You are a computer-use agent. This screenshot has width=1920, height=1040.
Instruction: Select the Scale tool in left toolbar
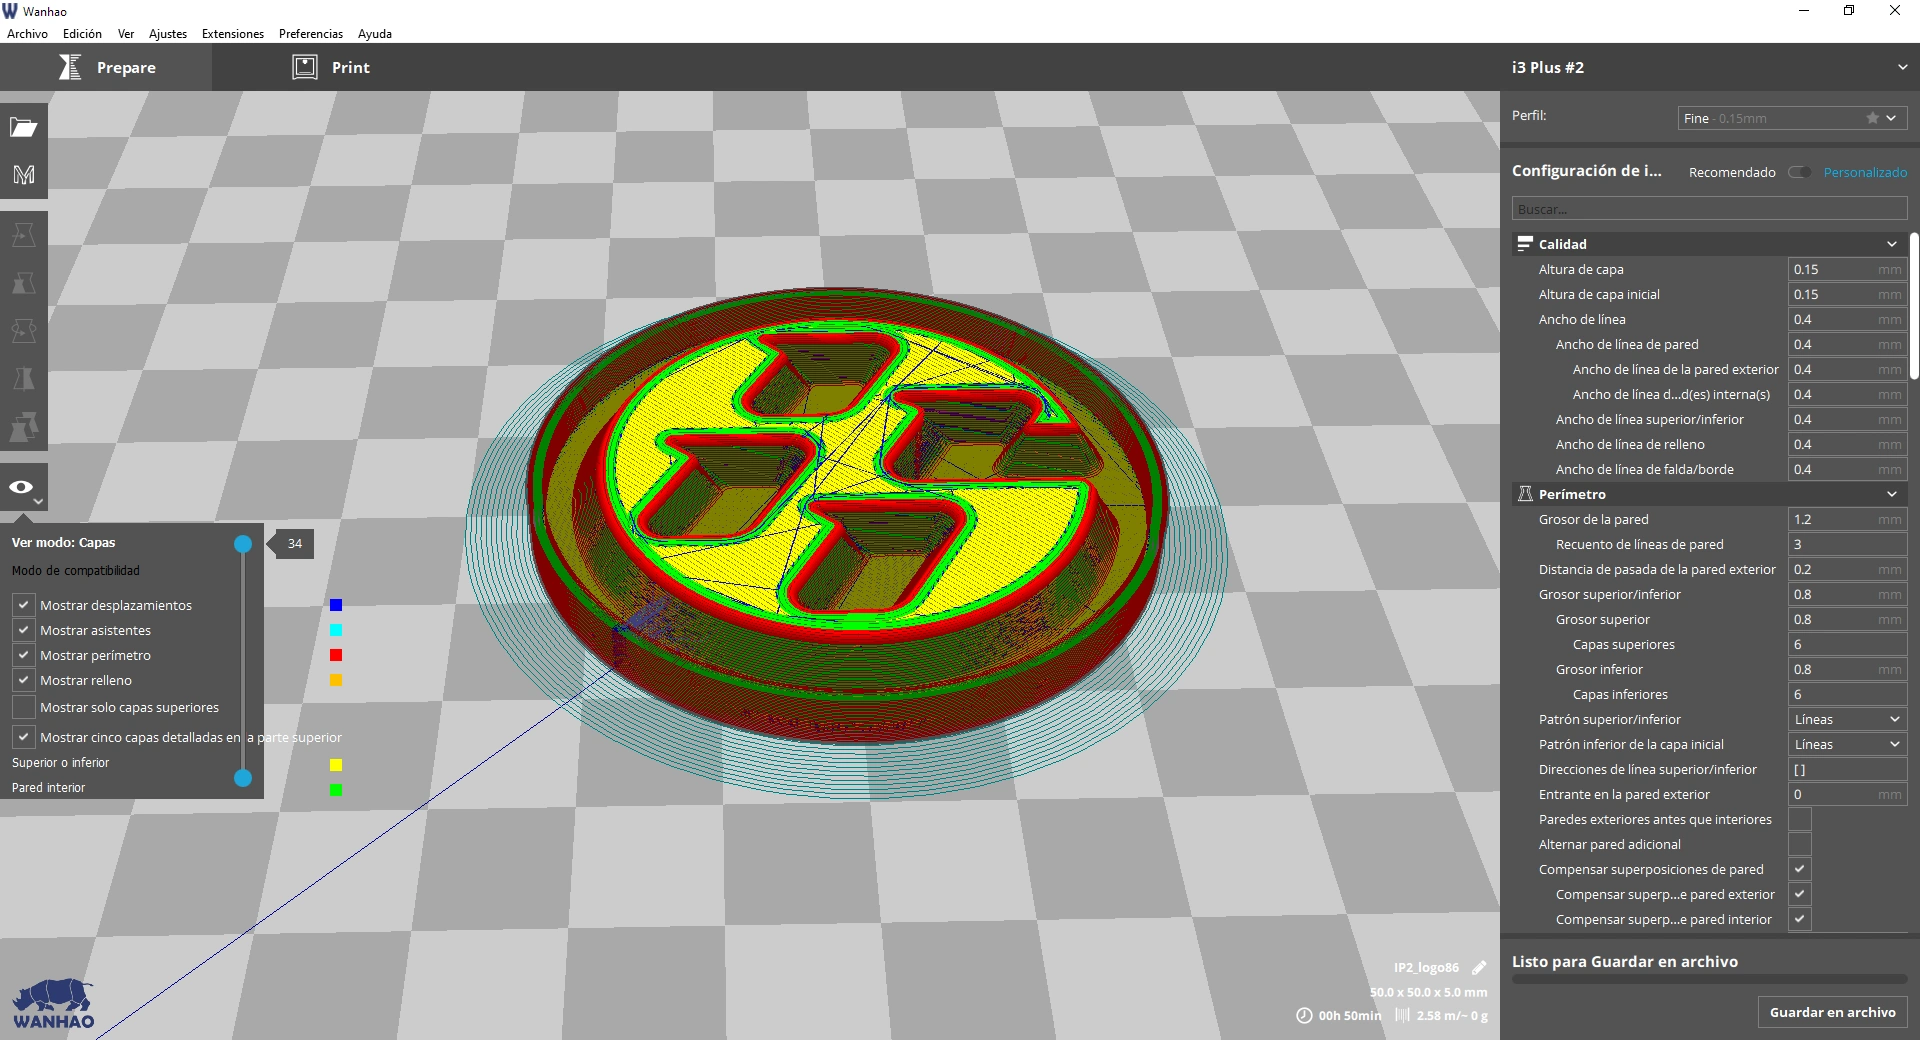(x=24, y=283)
